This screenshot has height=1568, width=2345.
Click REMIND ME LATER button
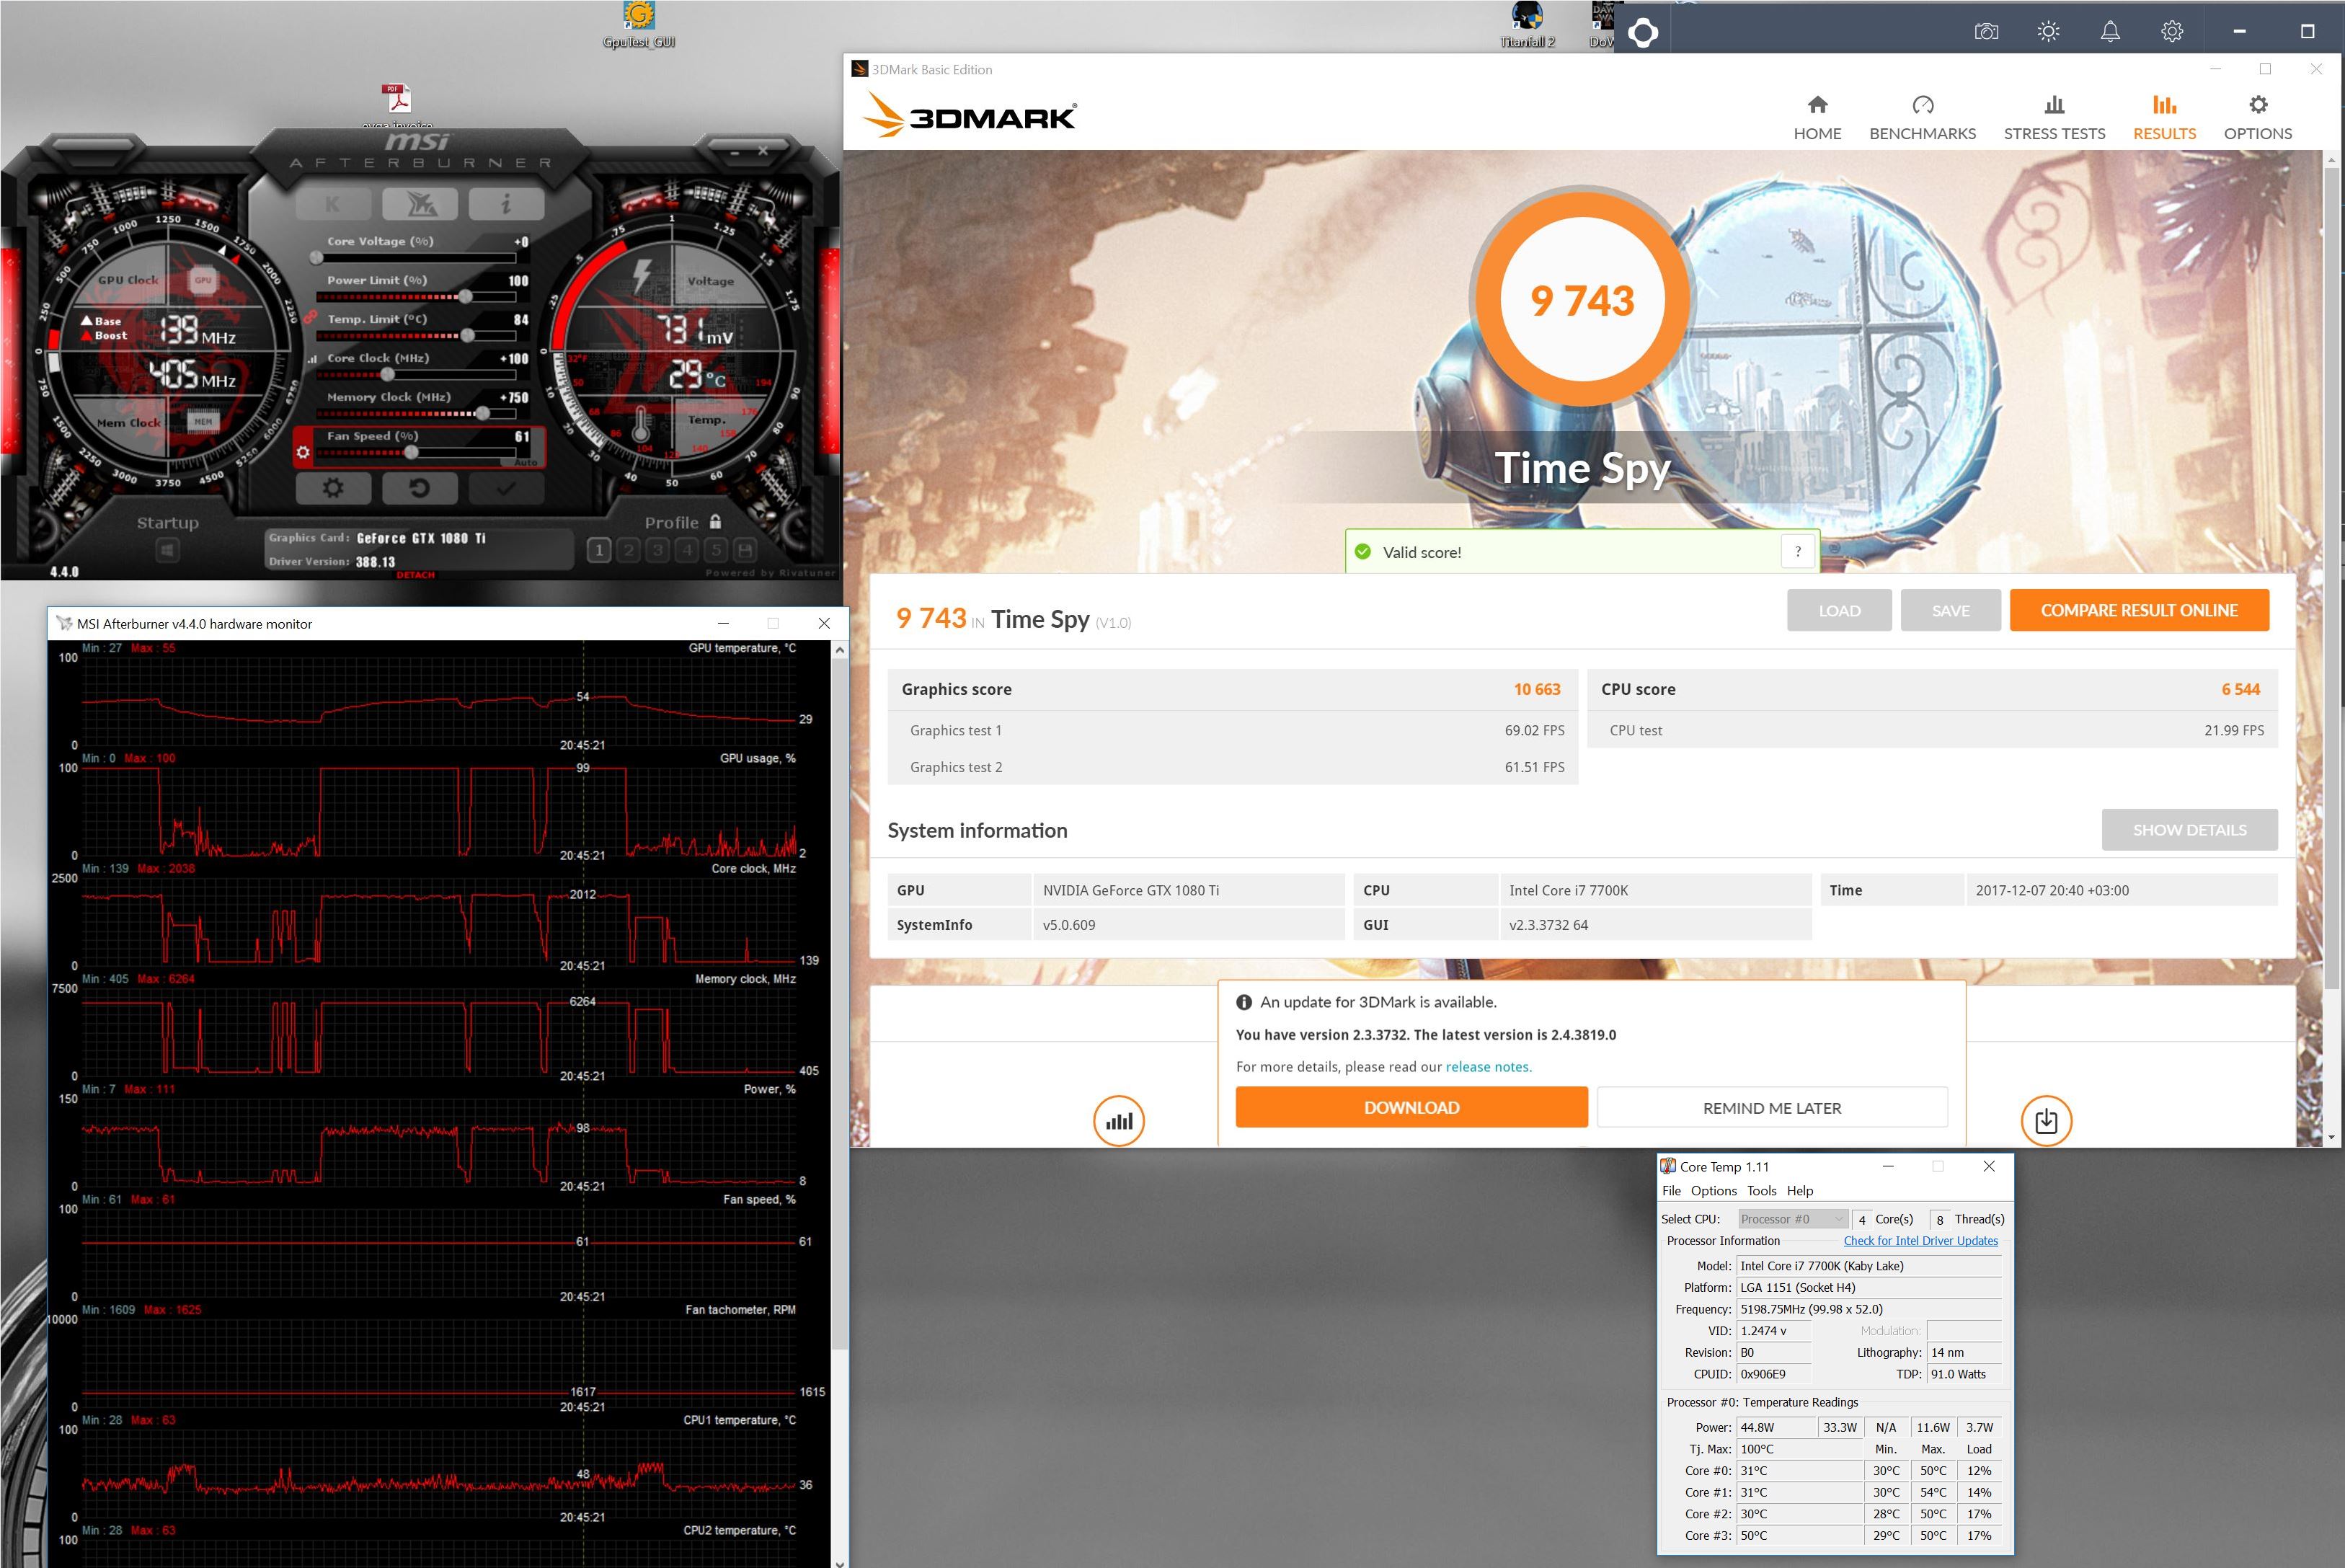point(1772,1107)
